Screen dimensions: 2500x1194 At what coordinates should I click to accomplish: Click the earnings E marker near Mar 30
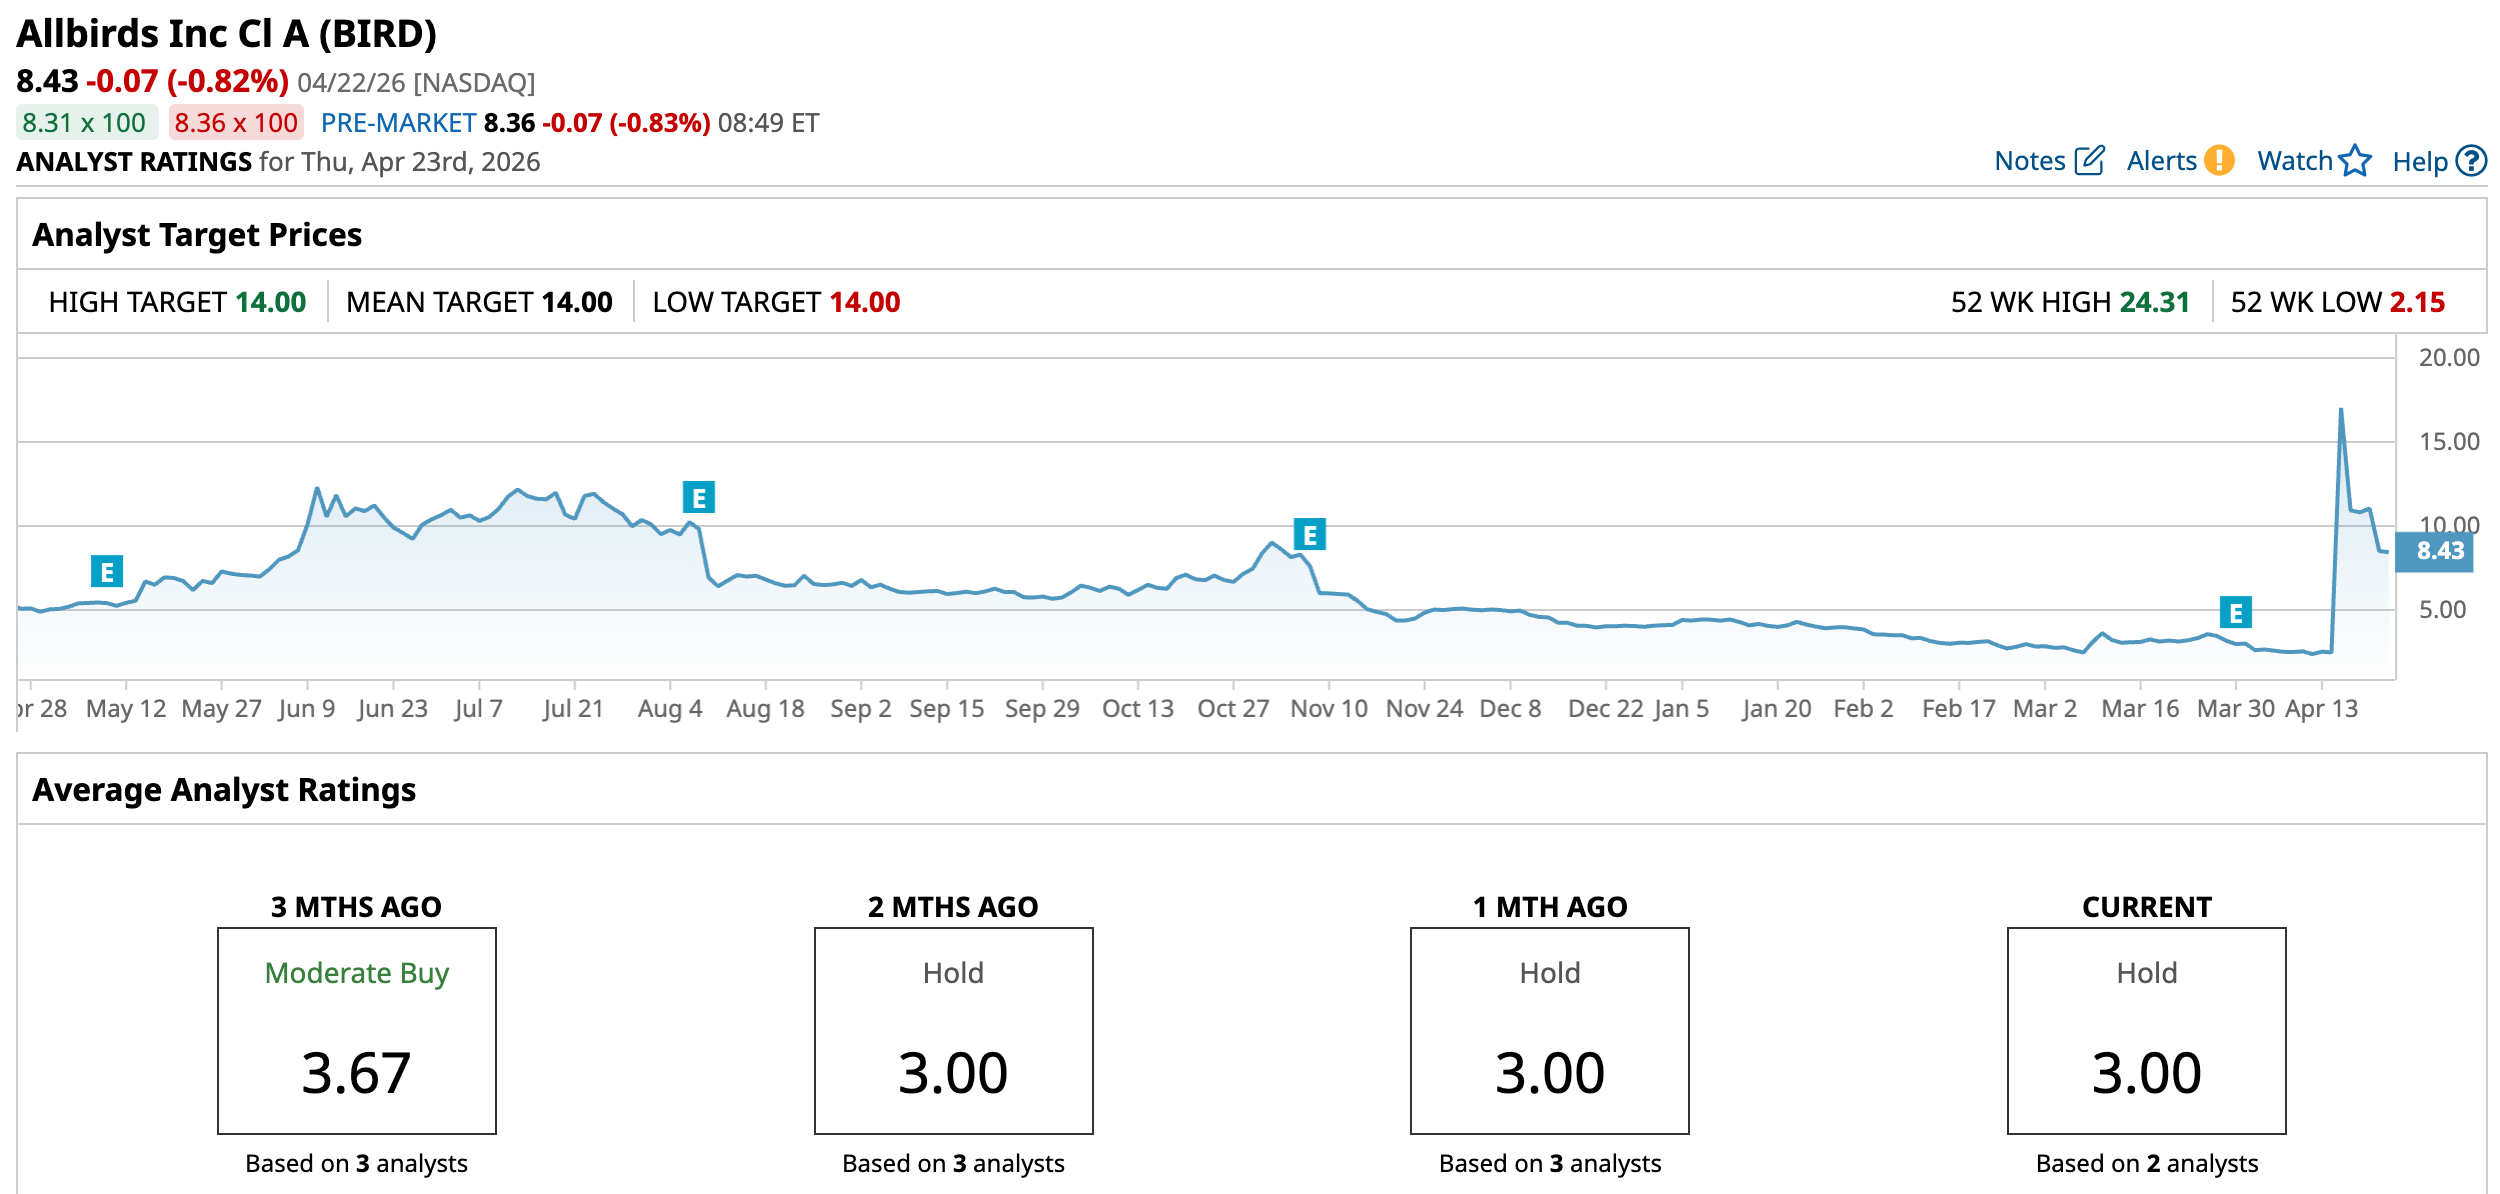2236,612
